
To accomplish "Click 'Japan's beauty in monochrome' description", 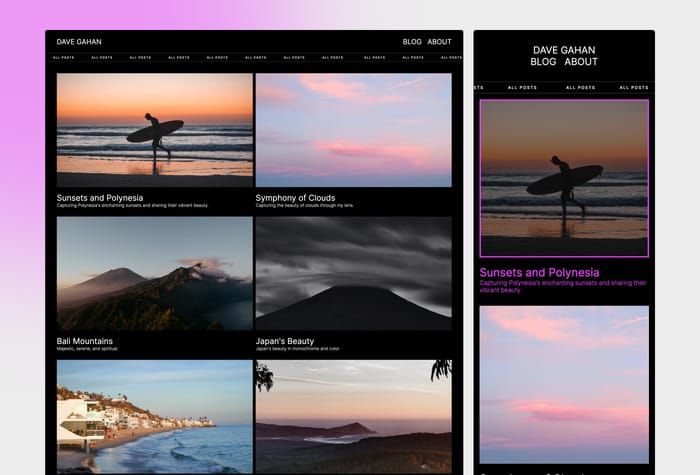I will tap(298, 349).
